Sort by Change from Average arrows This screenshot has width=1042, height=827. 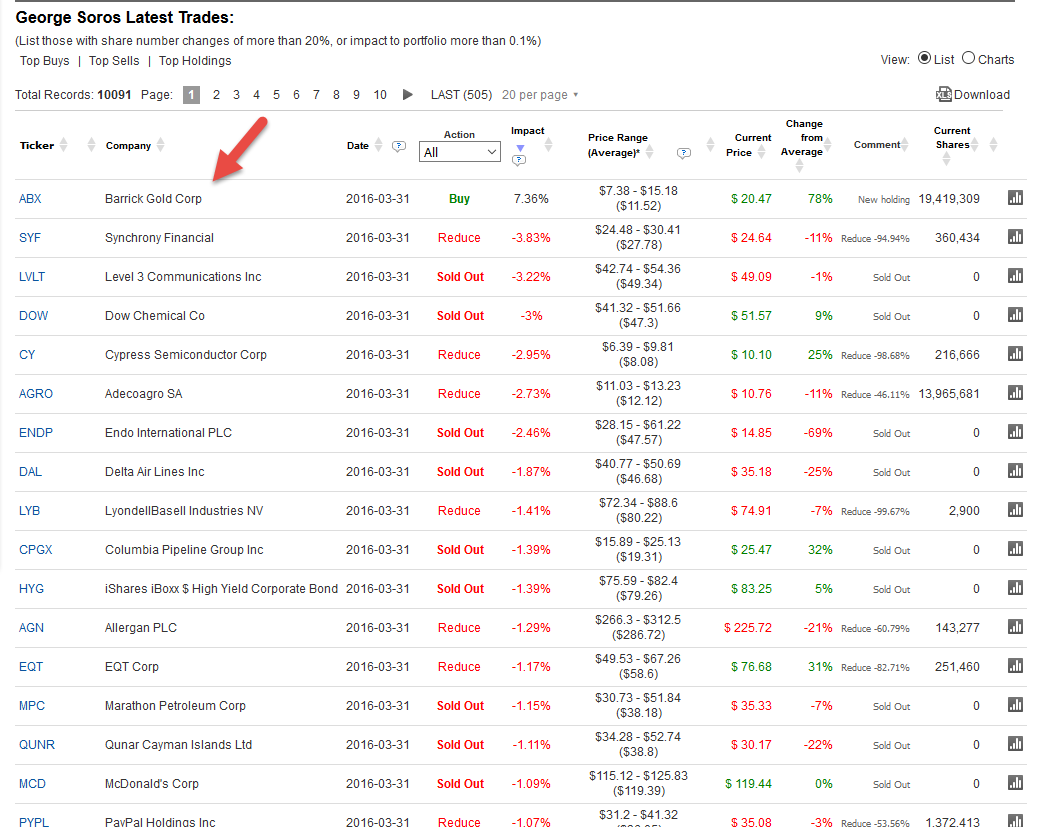click(x=827, y=145)
